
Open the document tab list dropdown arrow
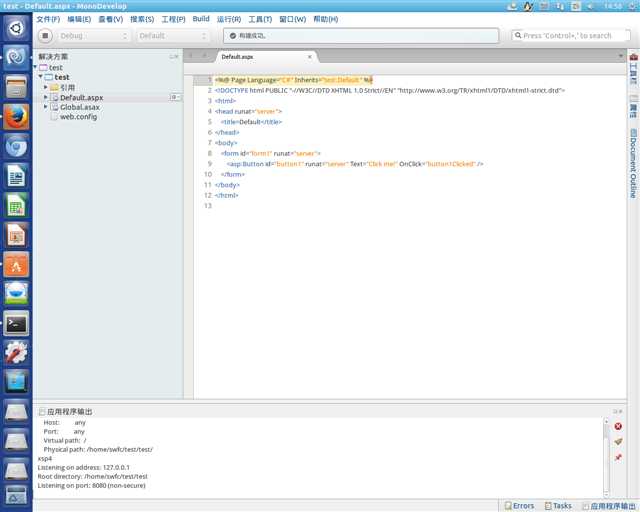(621, 56)
